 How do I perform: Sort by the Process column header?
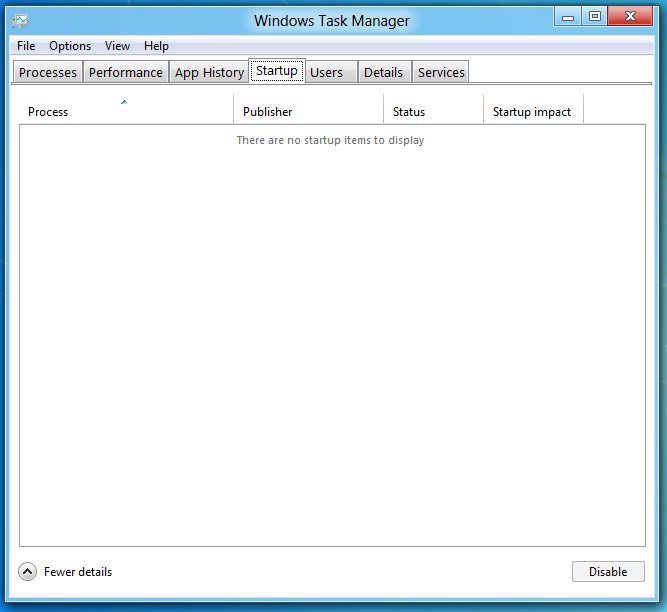(126, 109)
